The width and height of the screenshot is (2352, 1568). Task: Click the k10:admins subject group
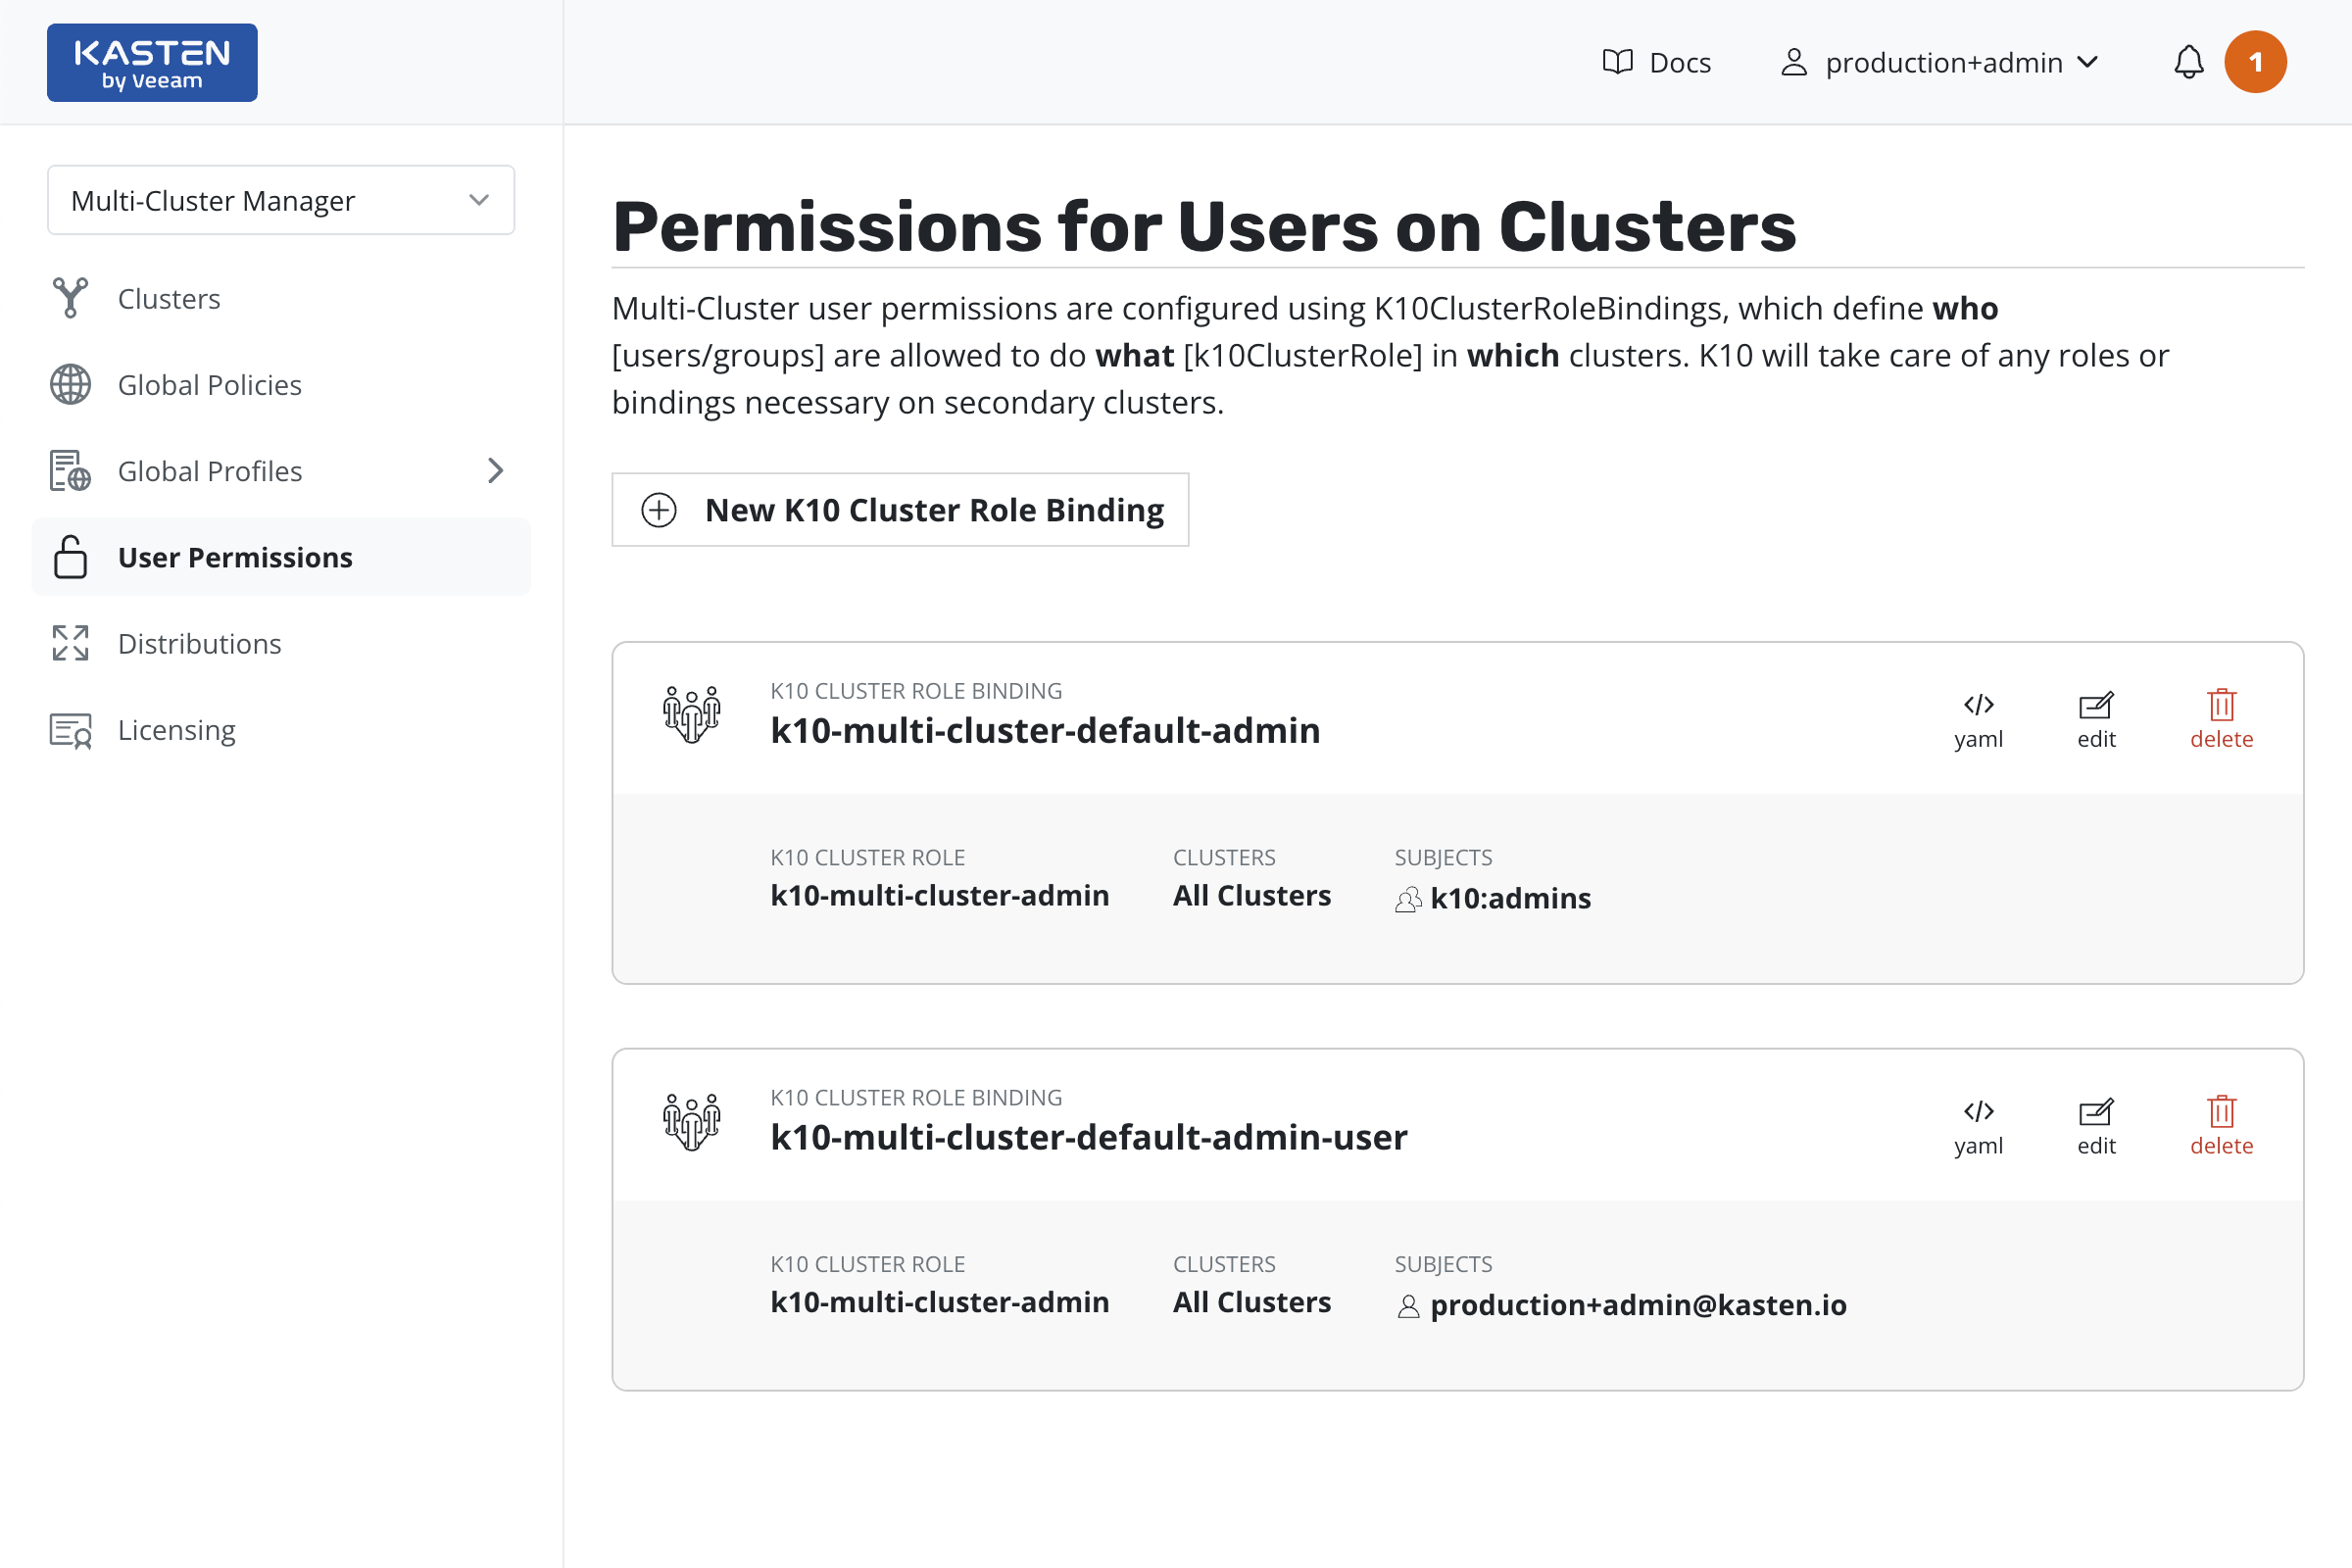pos(1509,898)
